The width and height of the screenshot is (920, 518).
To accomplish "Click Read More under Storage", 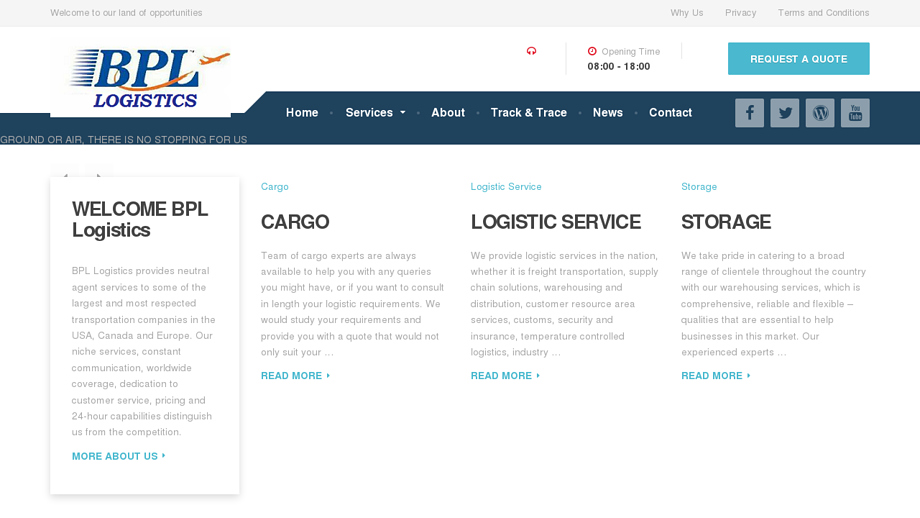I will pyautogui.click(x=715, y=376).
